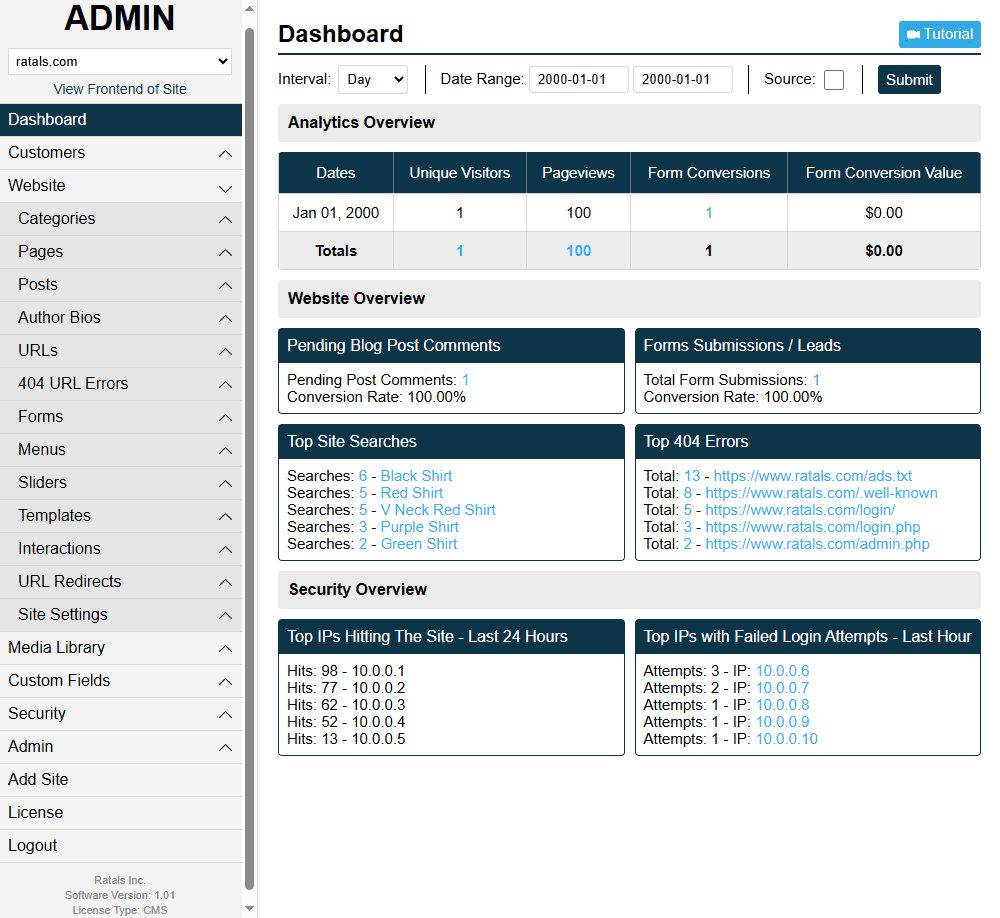Open the admin.php 404 error link
This screenshot has height=918, width=1000.
point(817,544)
